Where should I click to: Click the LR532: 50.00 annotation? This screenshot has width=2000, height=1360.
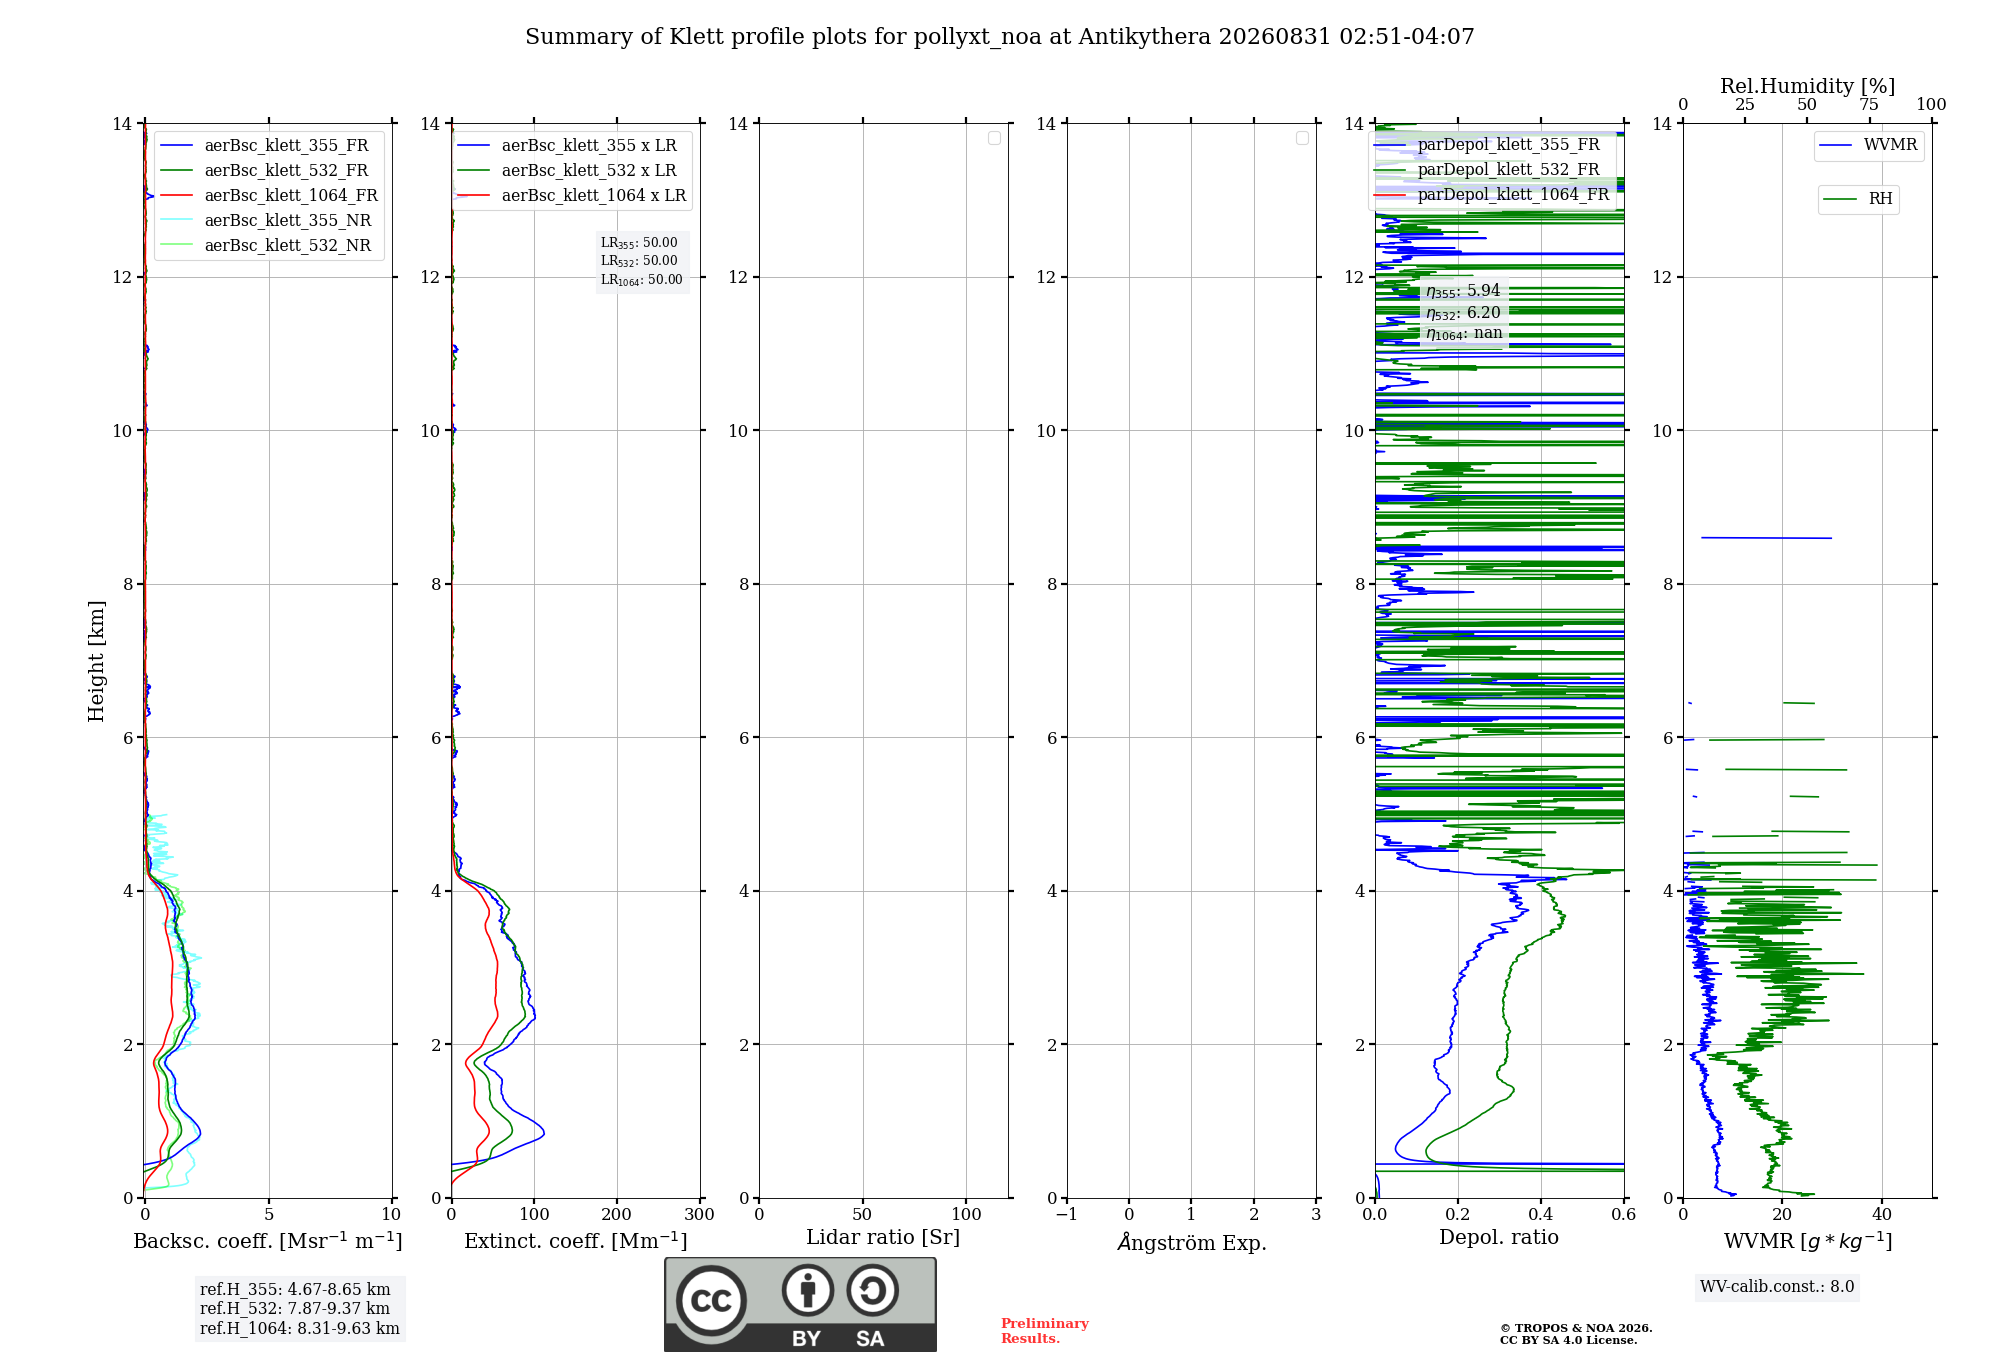(639, 261)
